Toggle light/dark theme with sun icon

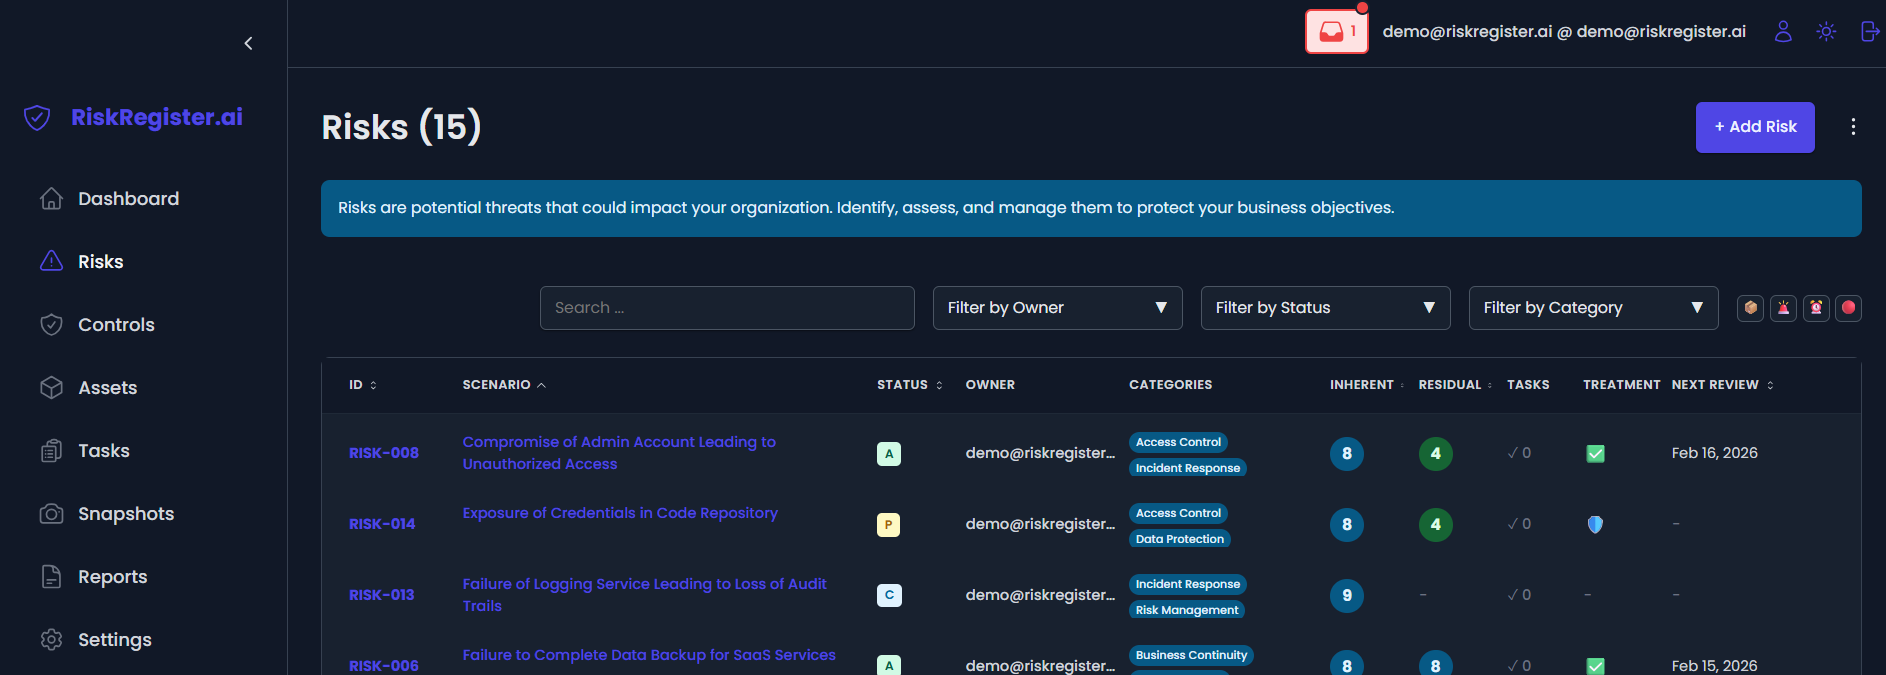coord(1826,32)
